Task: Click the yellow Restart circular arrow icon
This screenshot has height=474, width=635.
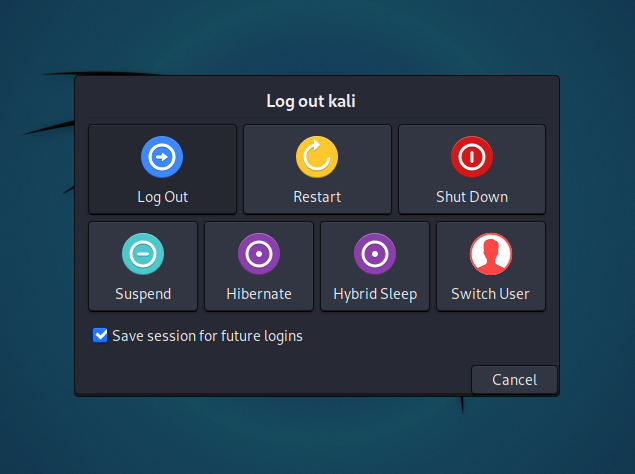Action: click(x=317, y=157)
